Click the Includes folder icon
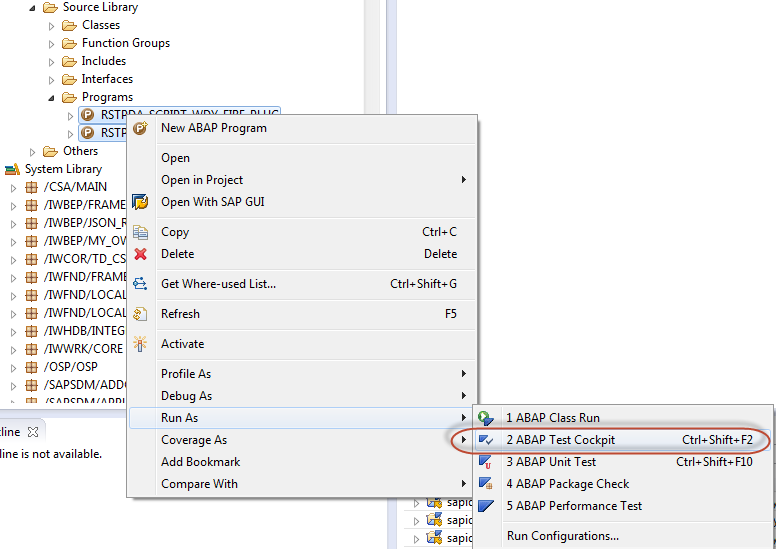 (69, 61)
